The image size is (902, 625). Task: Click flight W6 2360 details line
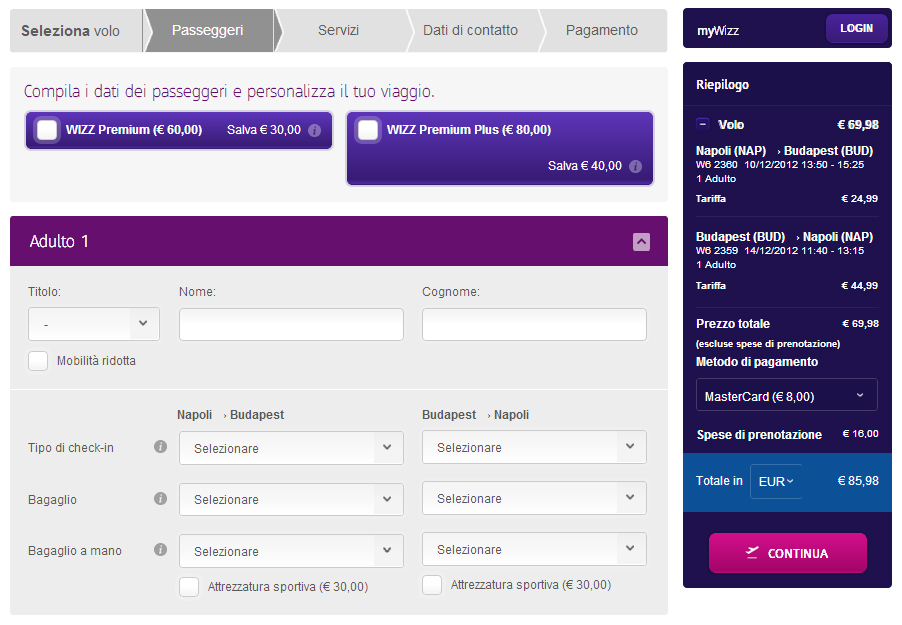coord(779,165)
